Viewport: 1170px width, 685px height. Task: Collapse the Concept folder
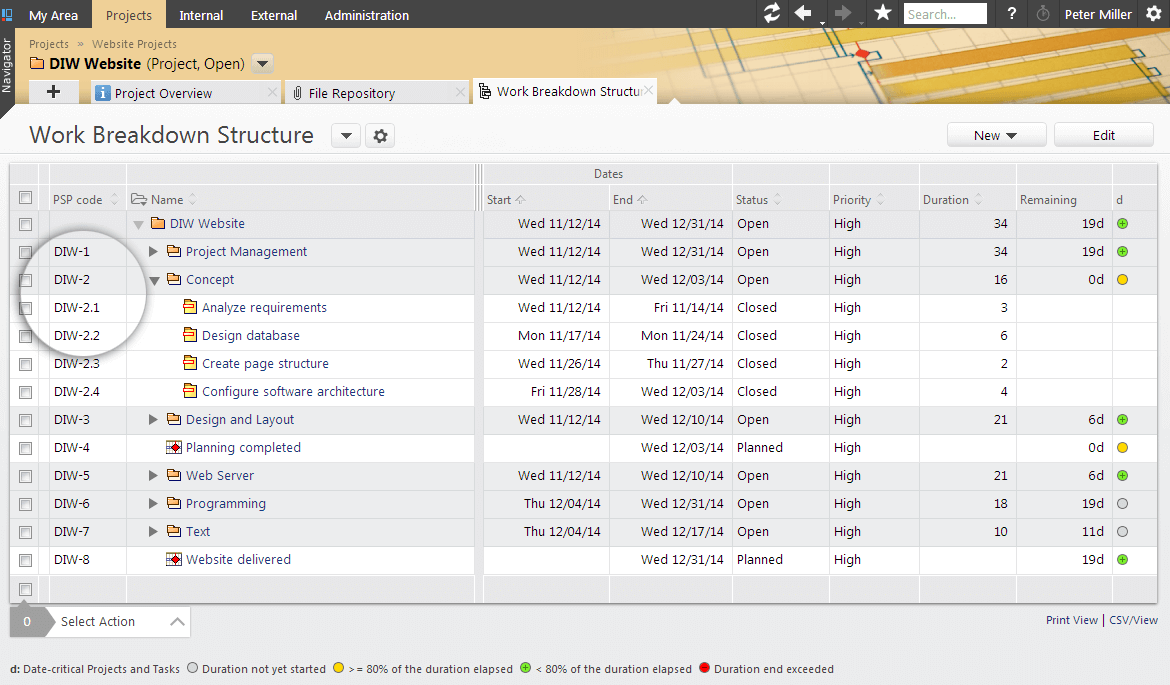[154, 281]
